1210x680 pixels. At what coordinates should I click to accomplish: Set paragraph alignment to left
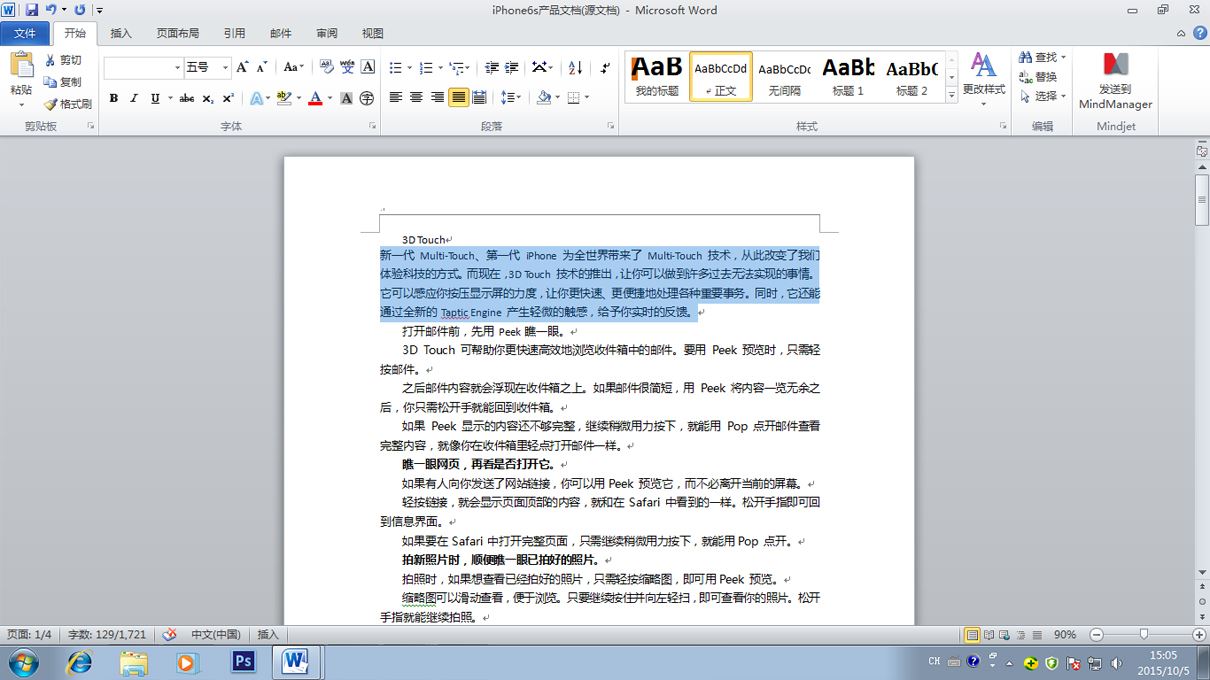point(396,97)
